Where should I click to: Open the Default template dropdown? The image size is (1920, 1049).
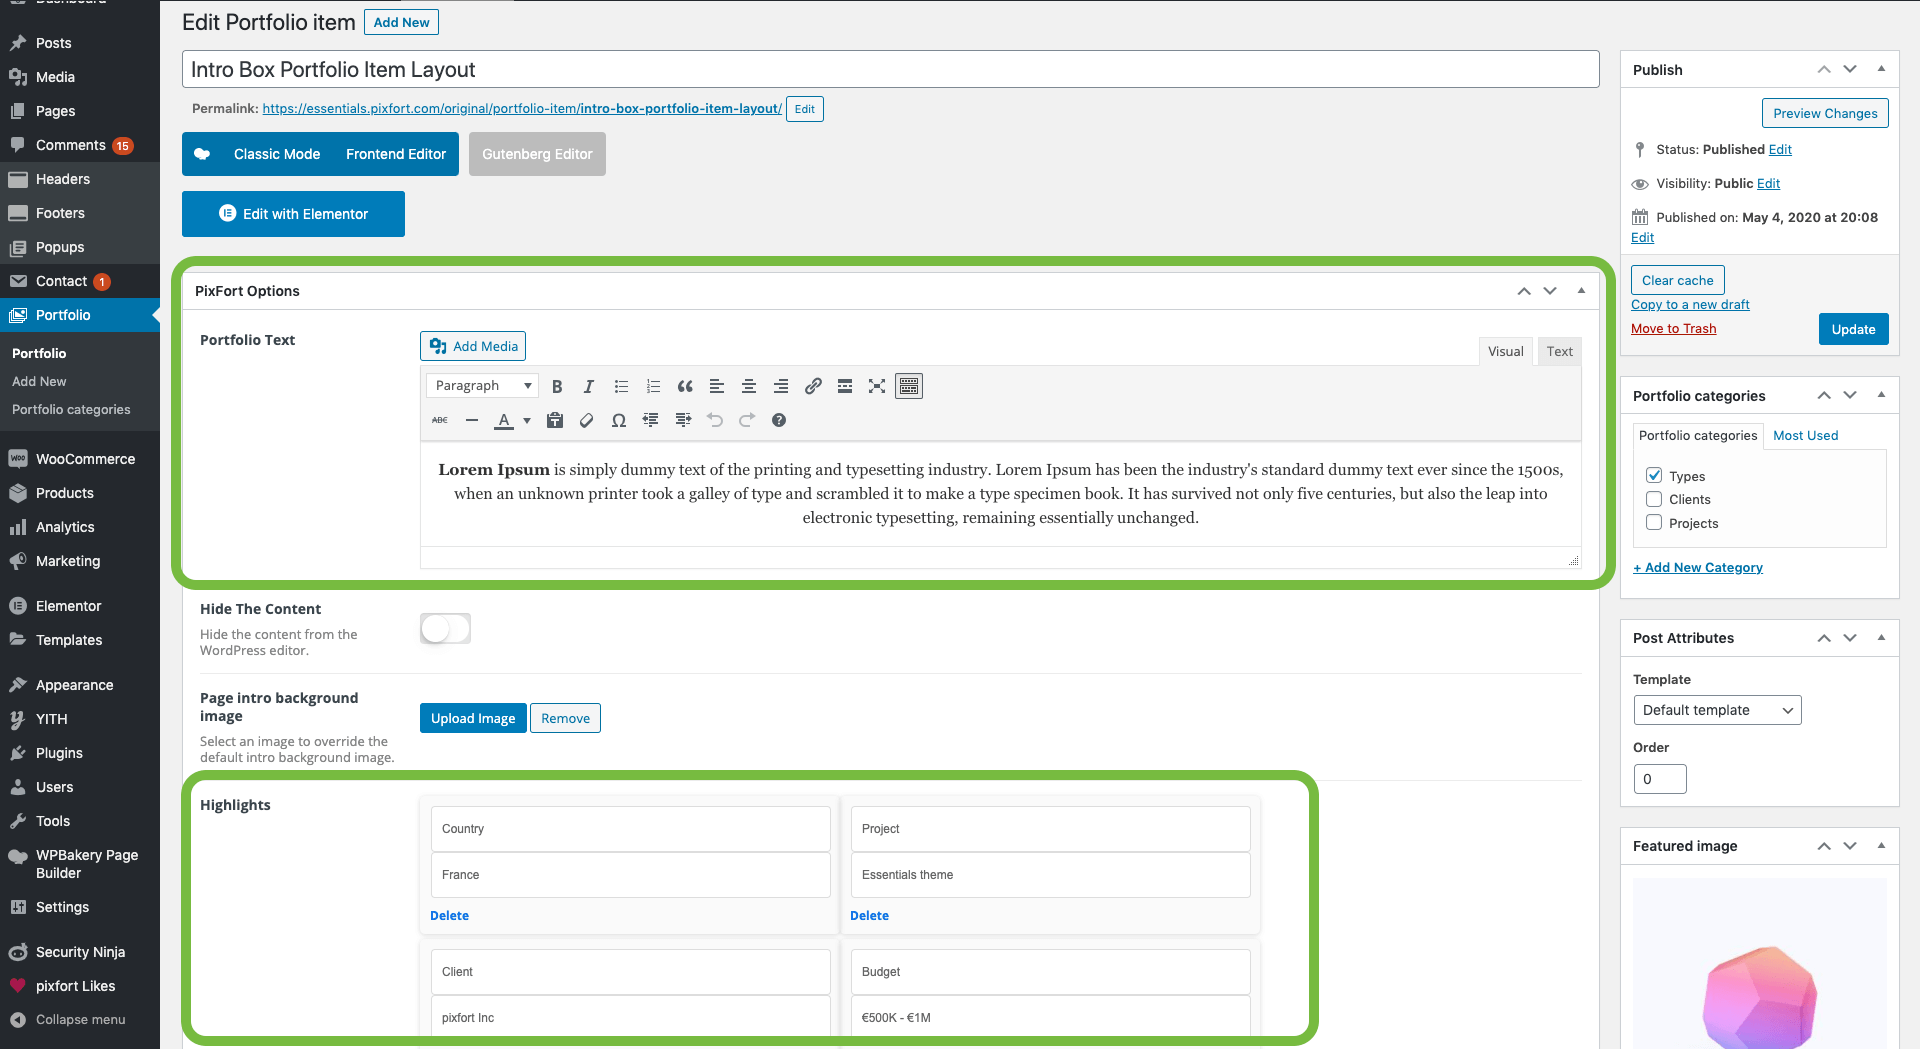[x=1717, y=710]
